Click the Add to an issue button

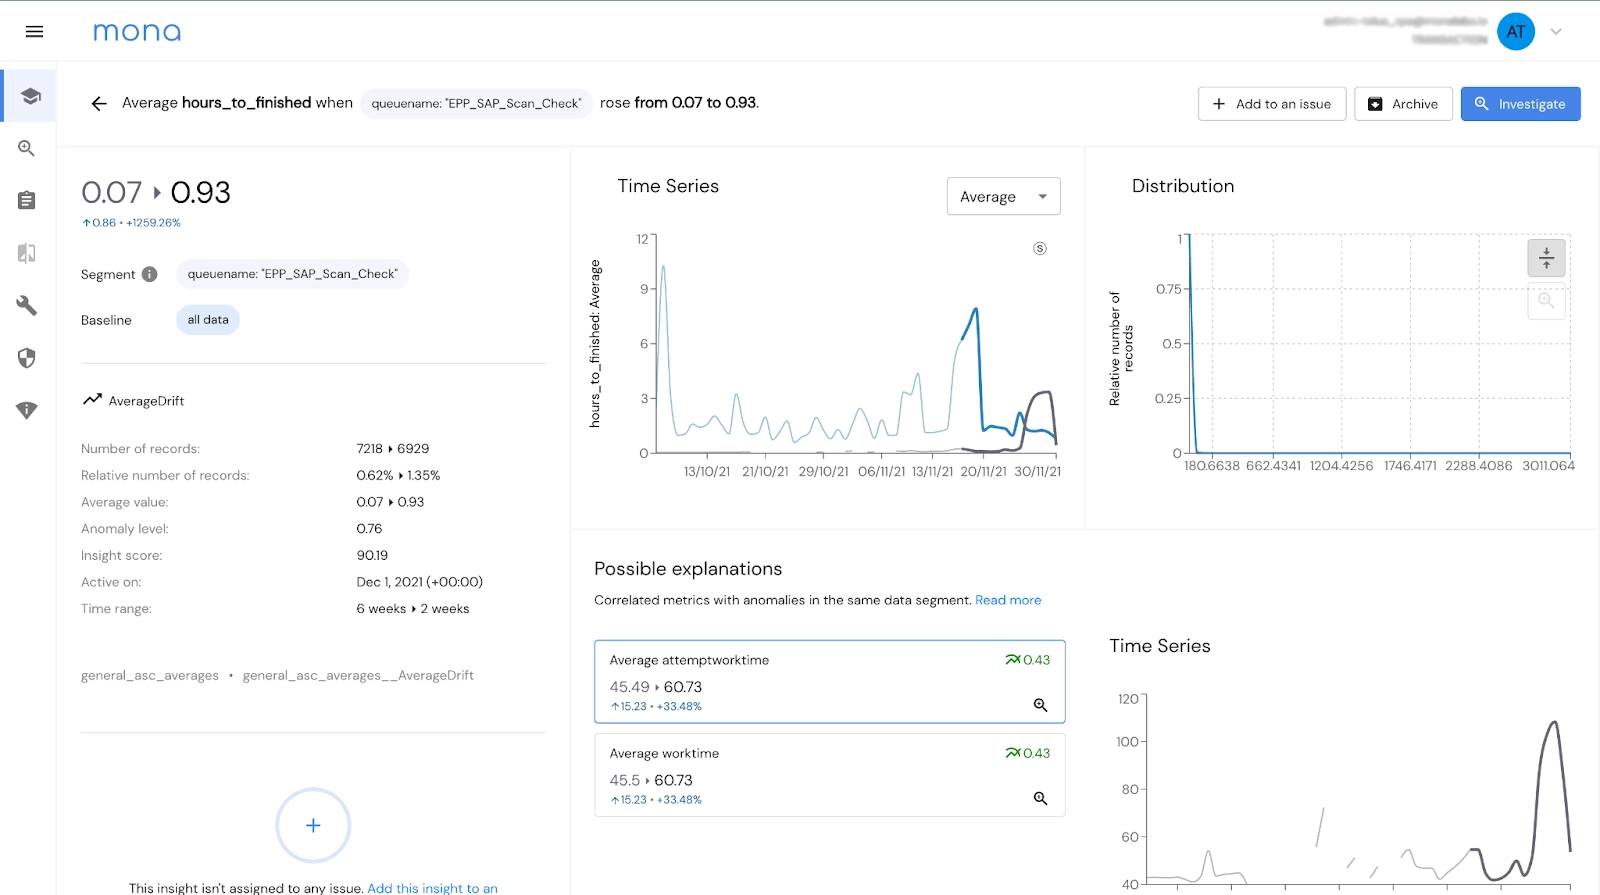1272,104
